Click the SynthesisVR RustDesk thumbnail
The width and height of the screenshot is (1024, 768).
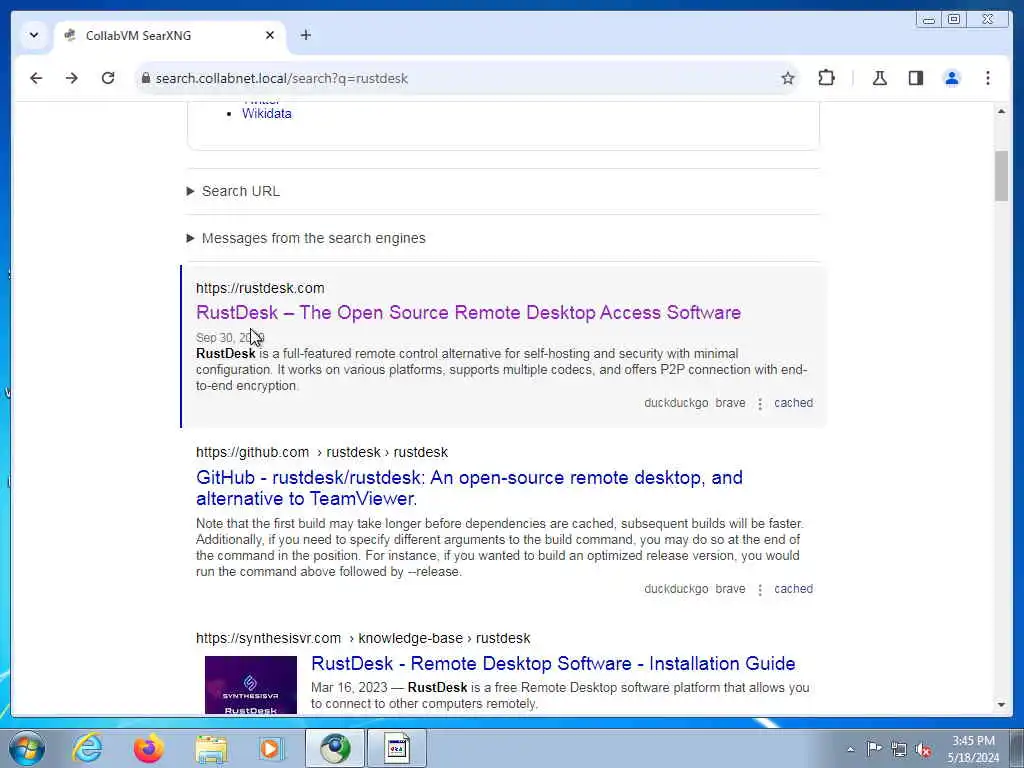coord(251,685)
